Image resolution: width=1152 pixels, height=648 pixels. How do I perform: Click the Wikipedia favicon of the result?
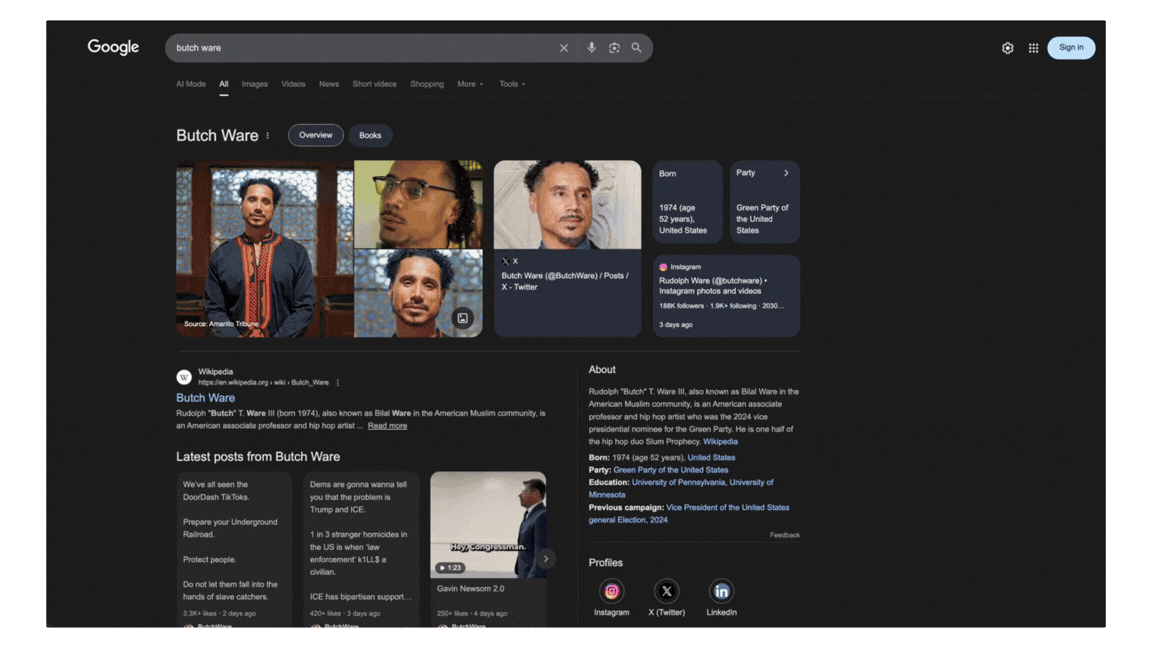coord(184,377)
